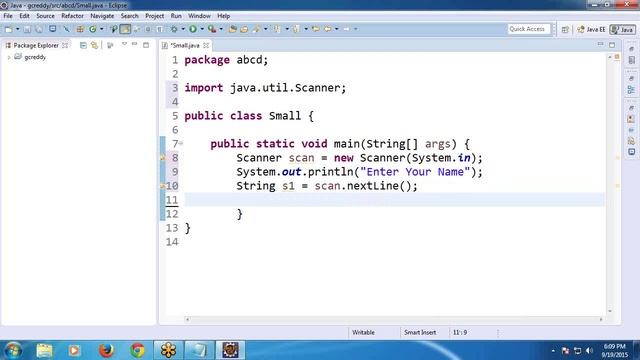The width and height of the screenshot is (640, 360).
Task: Click the Save All toolbar icon
Action: coord(39,29)
